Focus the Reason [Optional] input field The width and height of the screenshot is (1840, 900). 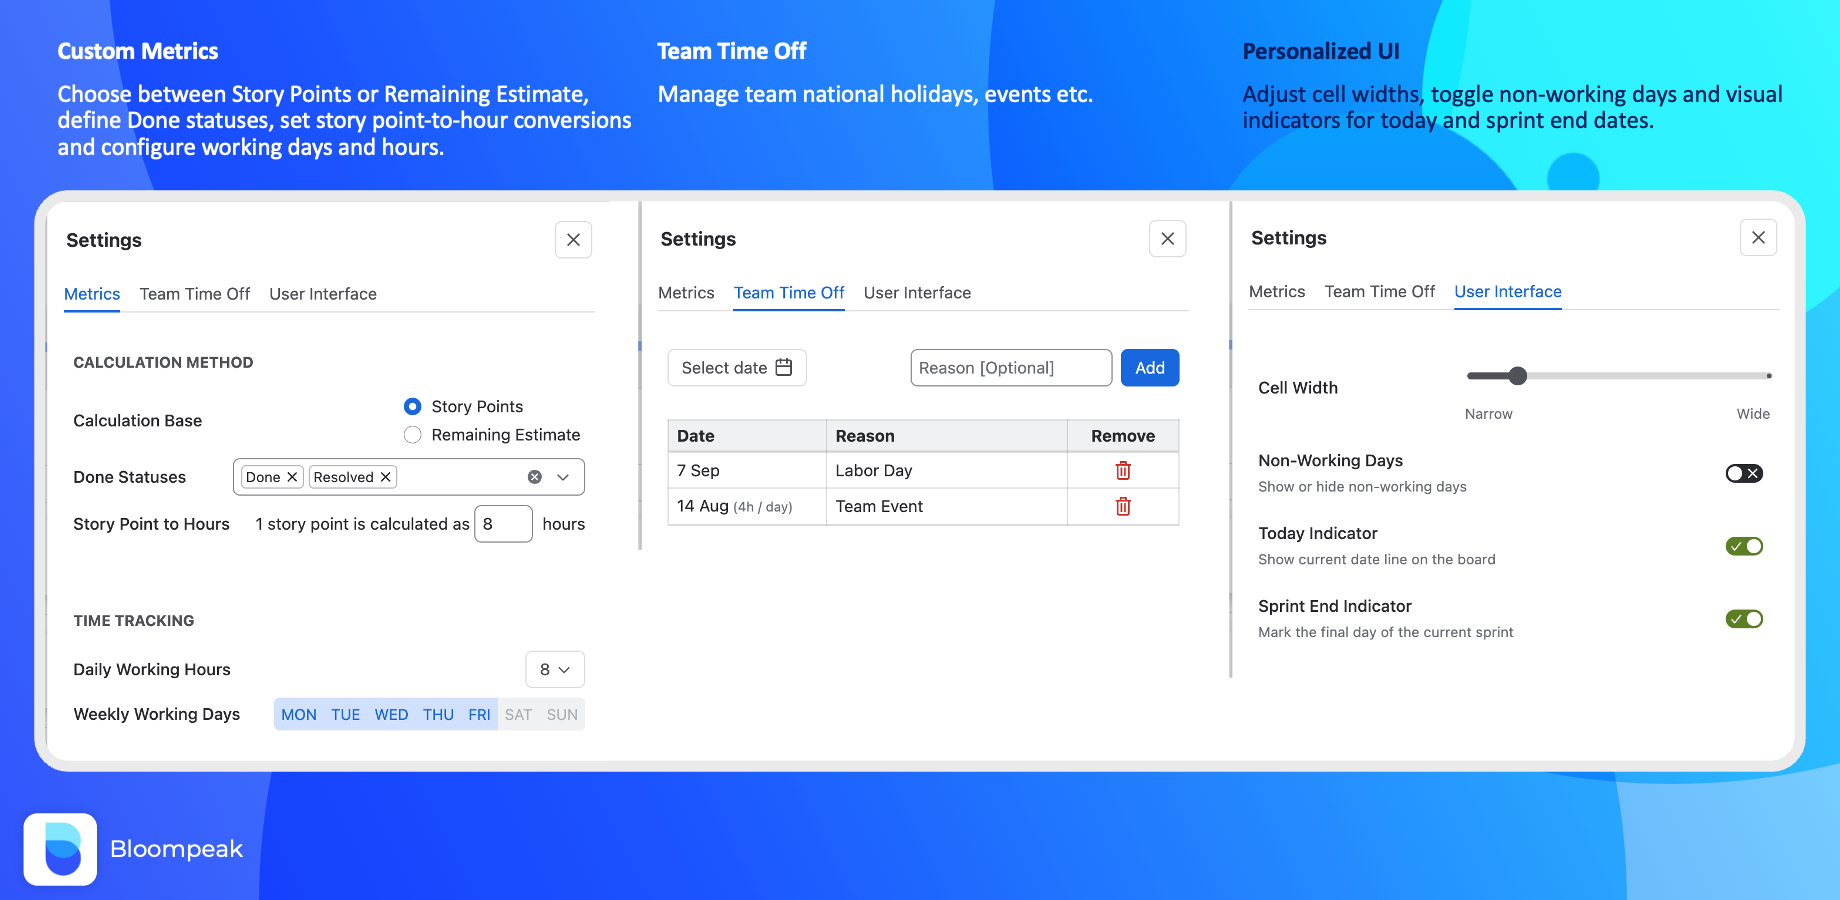tap(1011, 368)
